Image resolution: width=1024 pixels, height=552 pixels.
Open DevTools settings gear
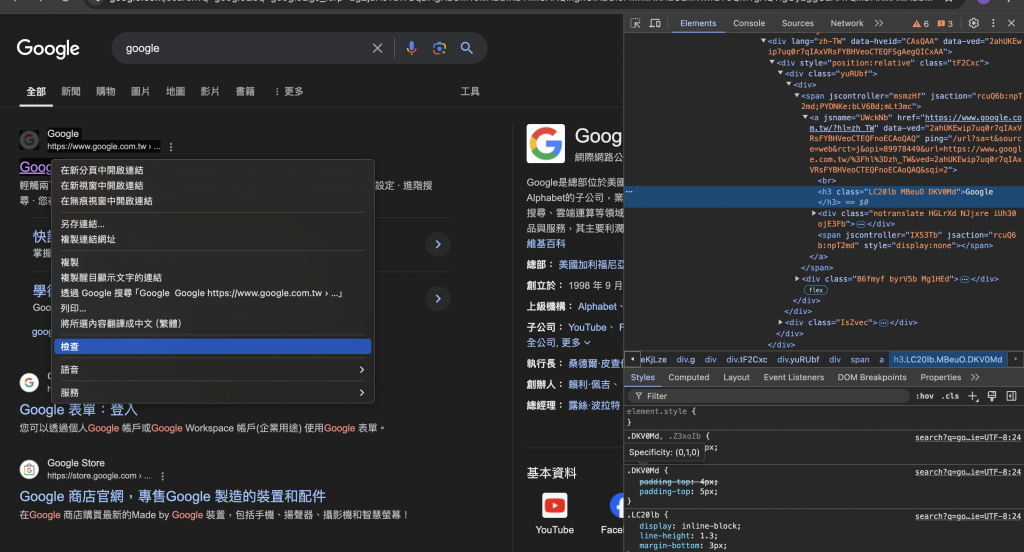[x=974, y=23]
